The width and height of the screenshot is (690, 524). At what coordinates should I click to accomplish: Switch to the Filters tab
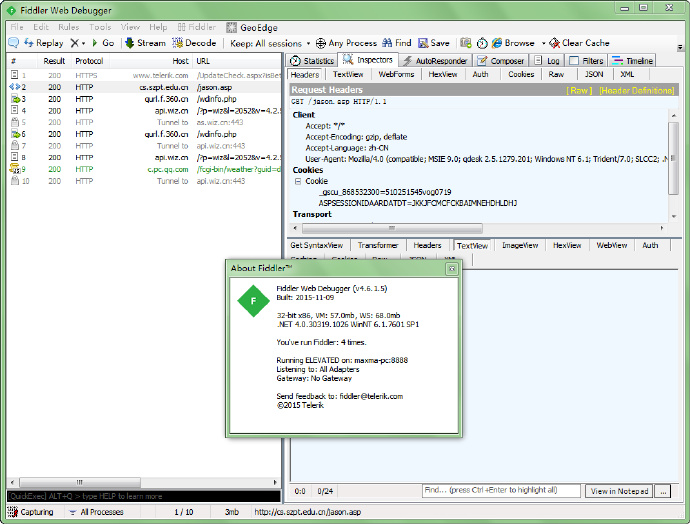(586, 61)
